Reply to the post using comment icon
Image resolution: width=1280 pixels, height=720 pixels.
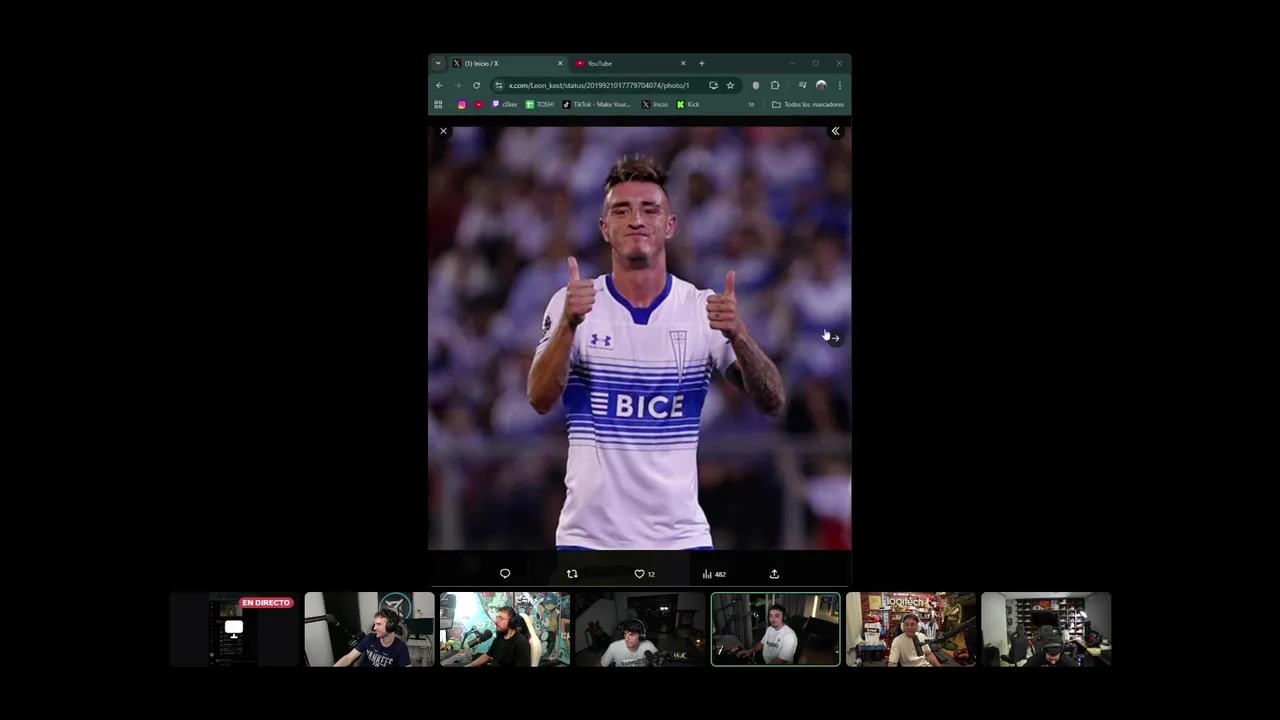[x=505, y=574]
